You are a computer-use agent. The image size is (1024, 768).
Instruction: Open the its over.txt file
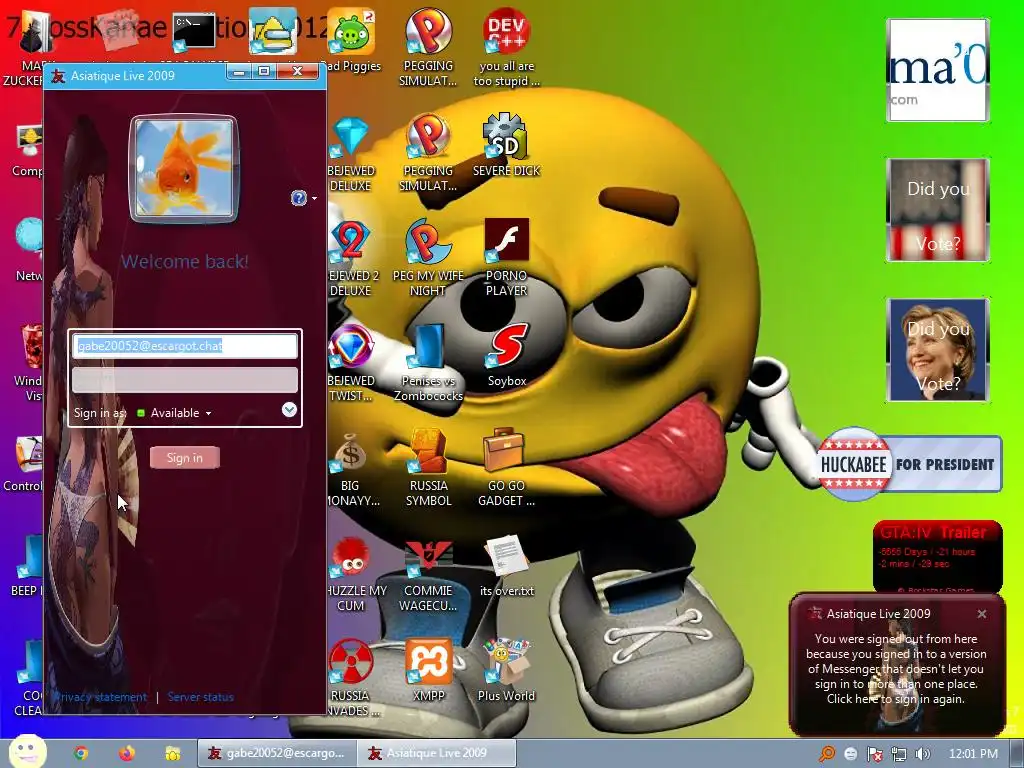coord(506,565)
